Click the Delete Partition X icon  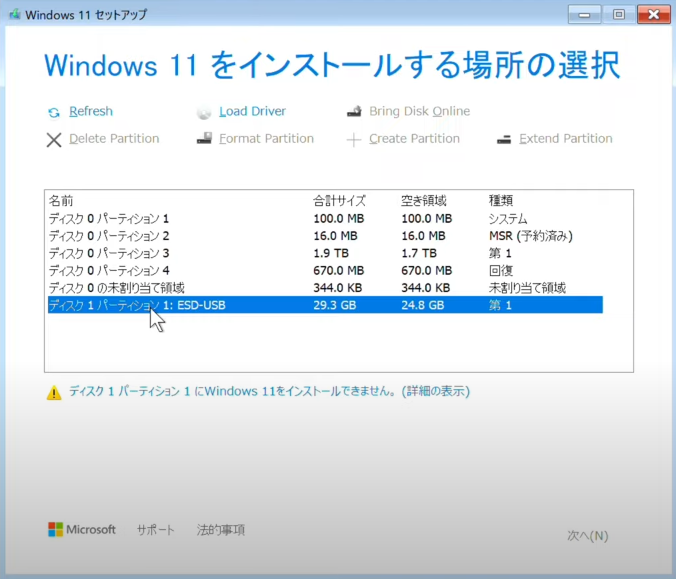pos(54,140)
